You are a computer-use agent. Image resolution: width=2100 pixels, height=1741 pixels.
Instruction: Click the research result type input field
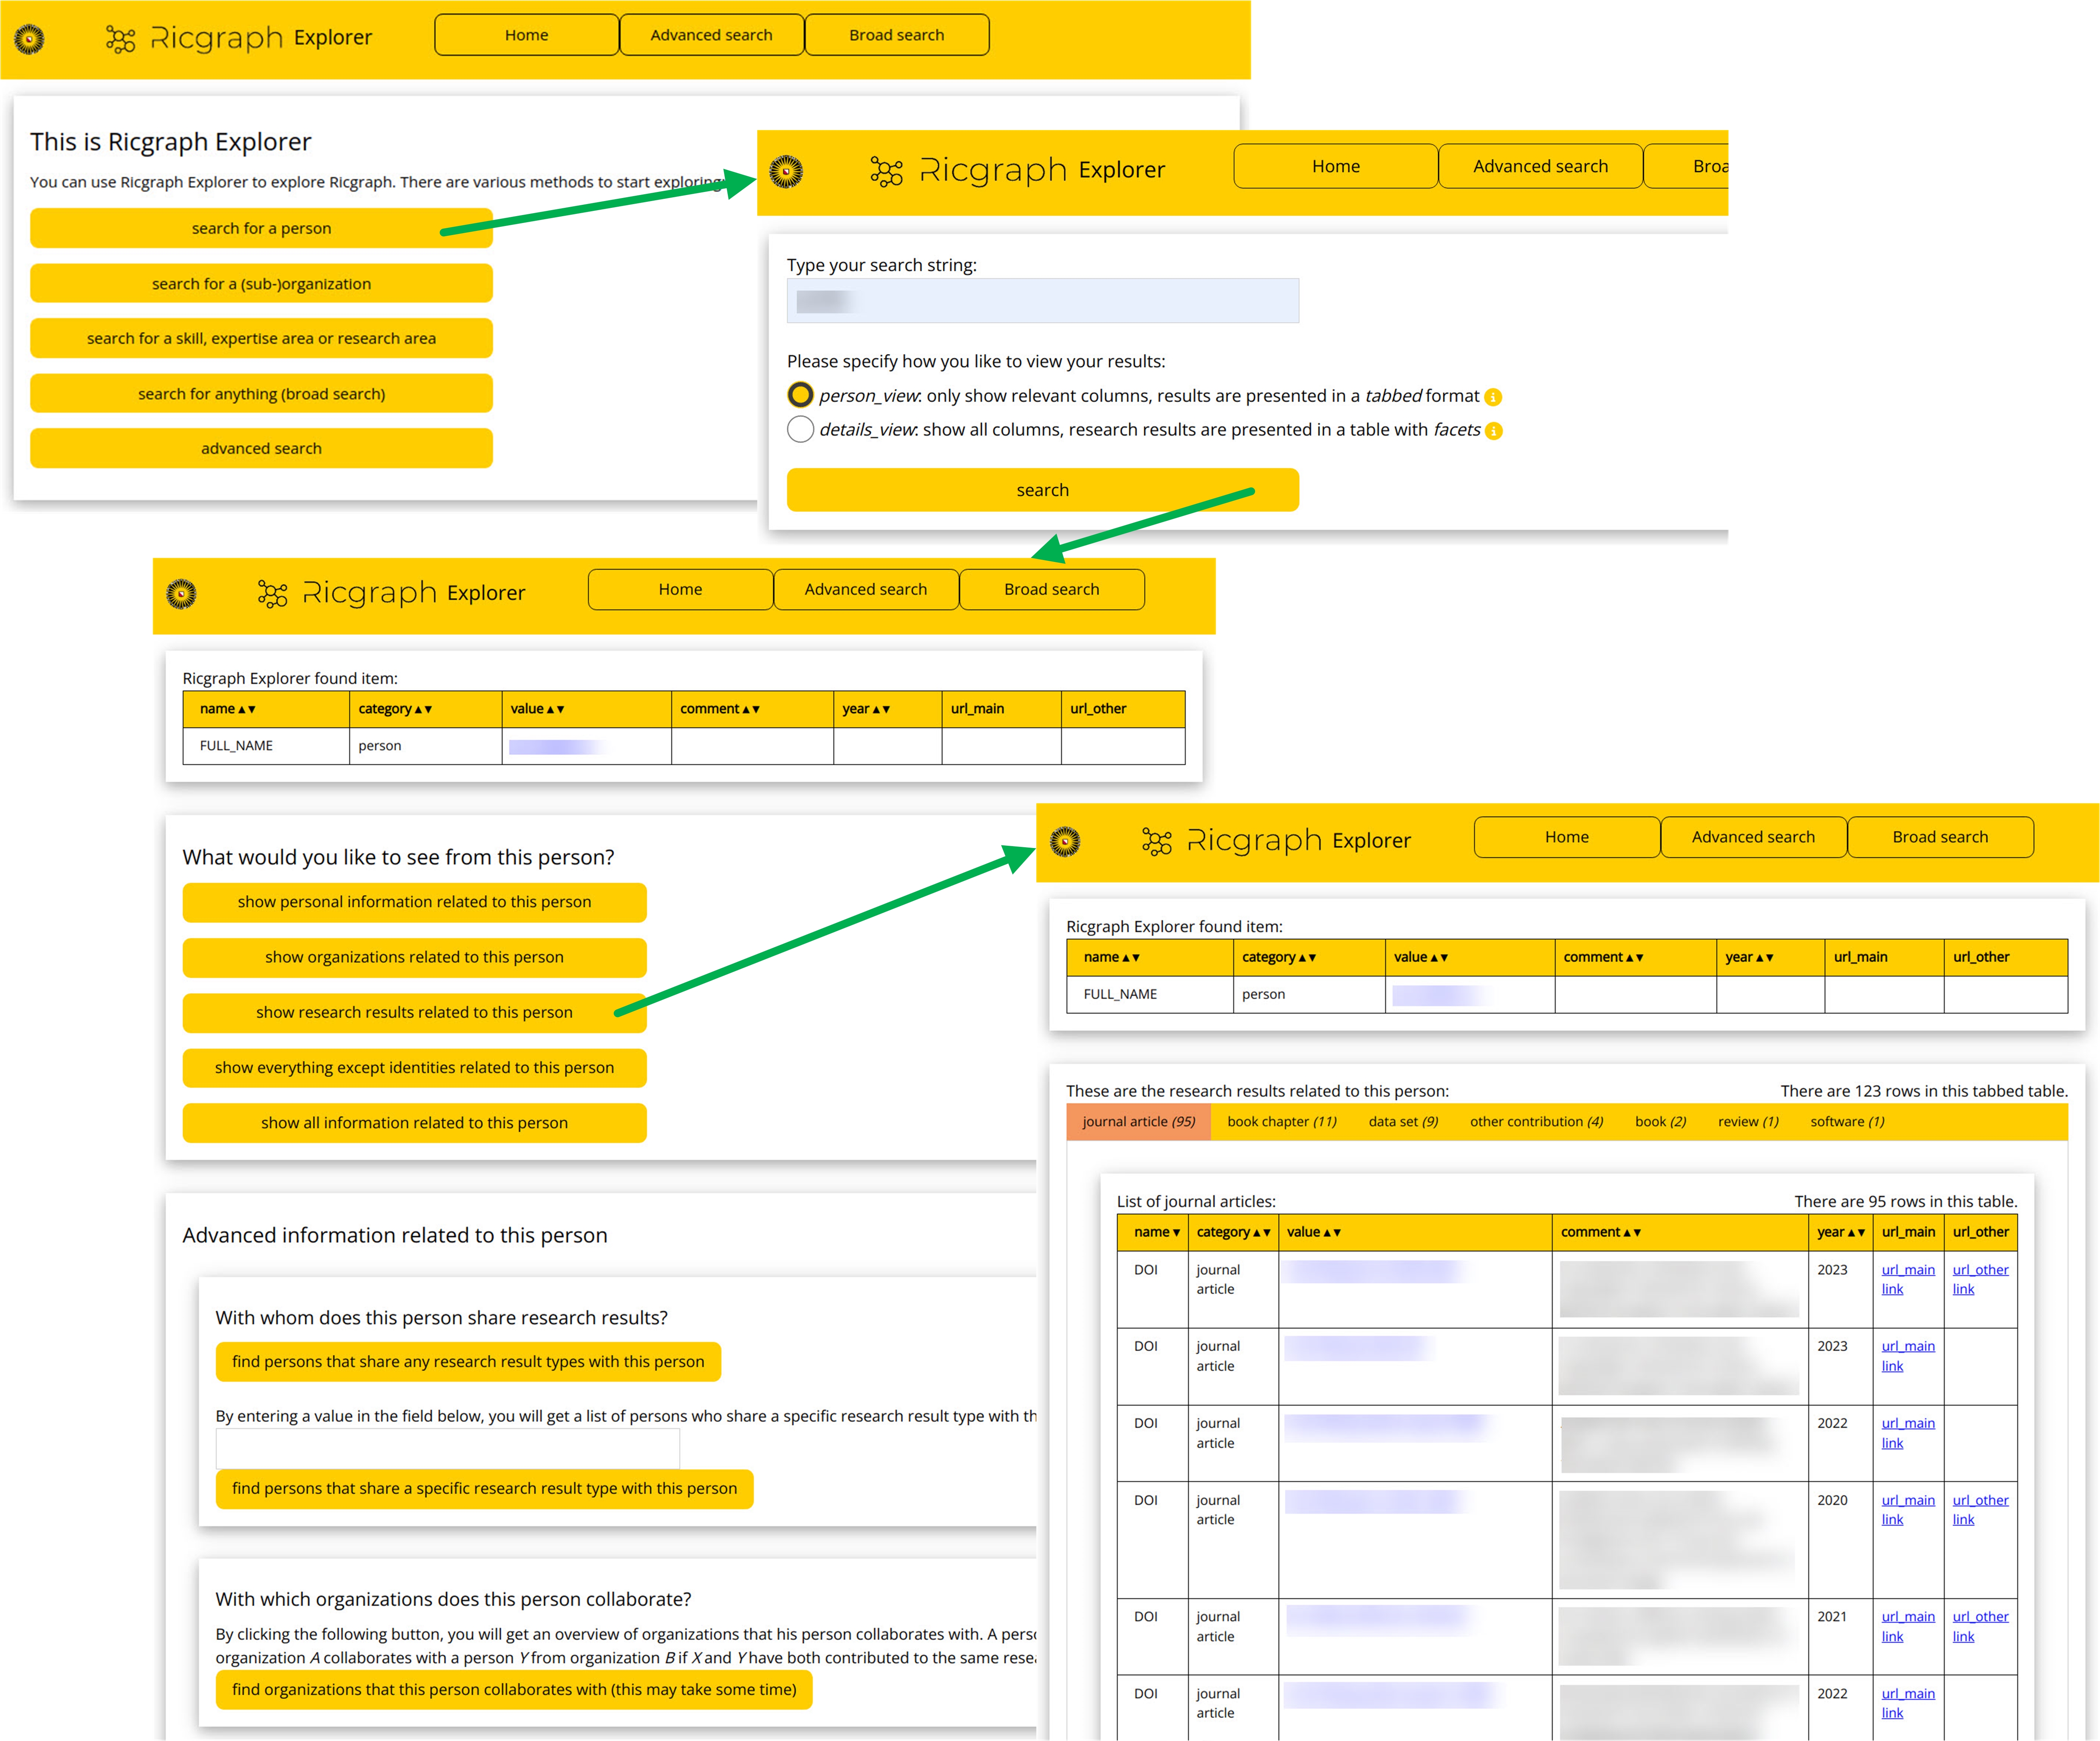(447, 1448)
